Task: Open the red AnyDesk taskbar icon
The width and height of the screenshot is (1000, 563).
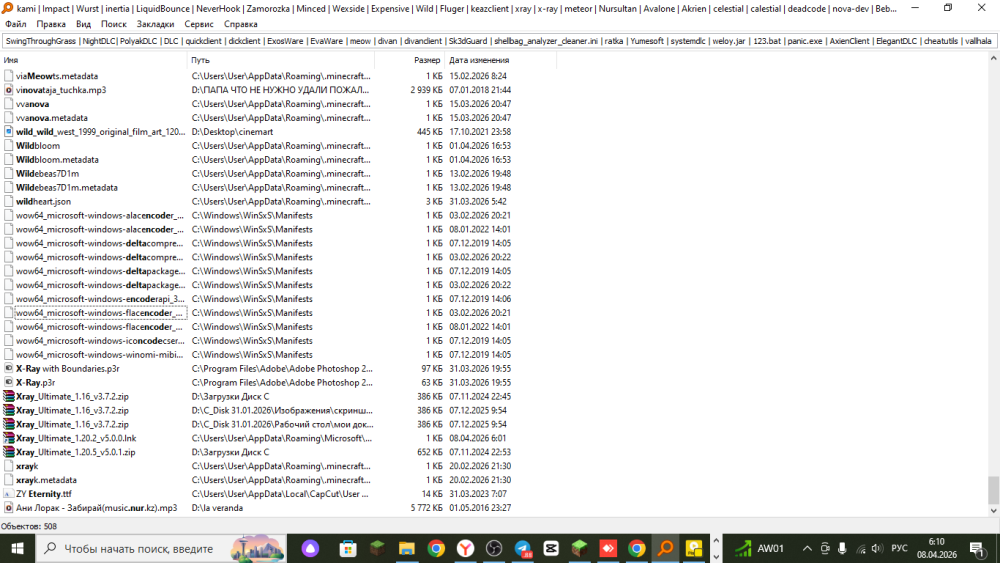Action: (608, 548)
